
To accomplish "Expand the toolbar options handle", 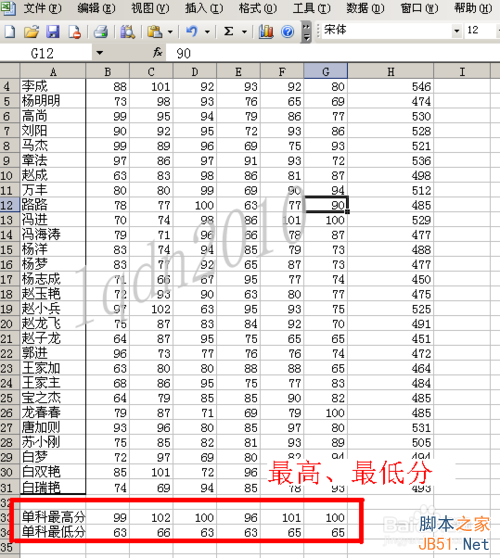I will pos(306,32).
